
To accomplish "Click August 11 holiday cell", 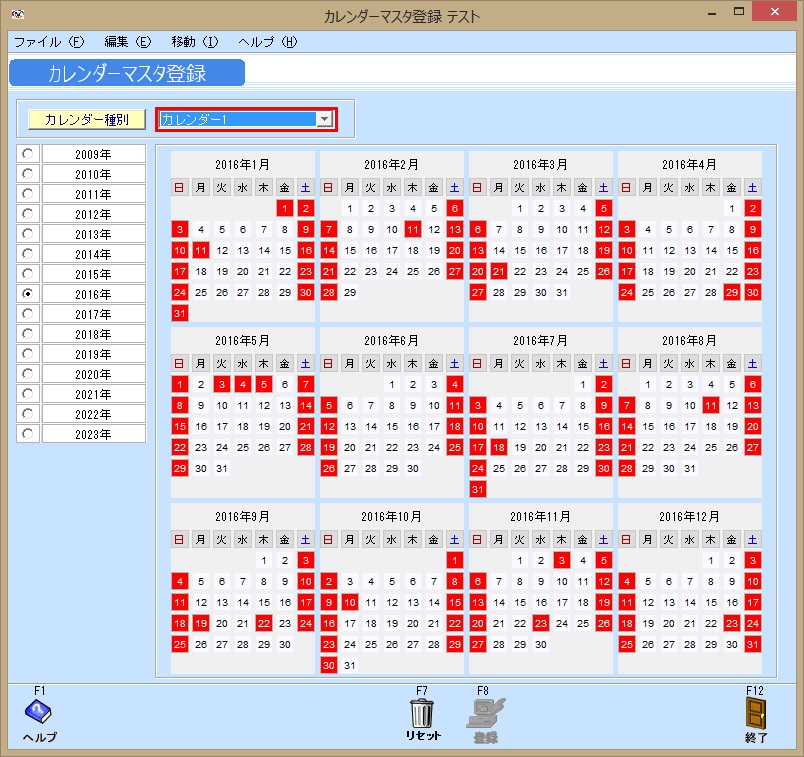I will point(711,405).
